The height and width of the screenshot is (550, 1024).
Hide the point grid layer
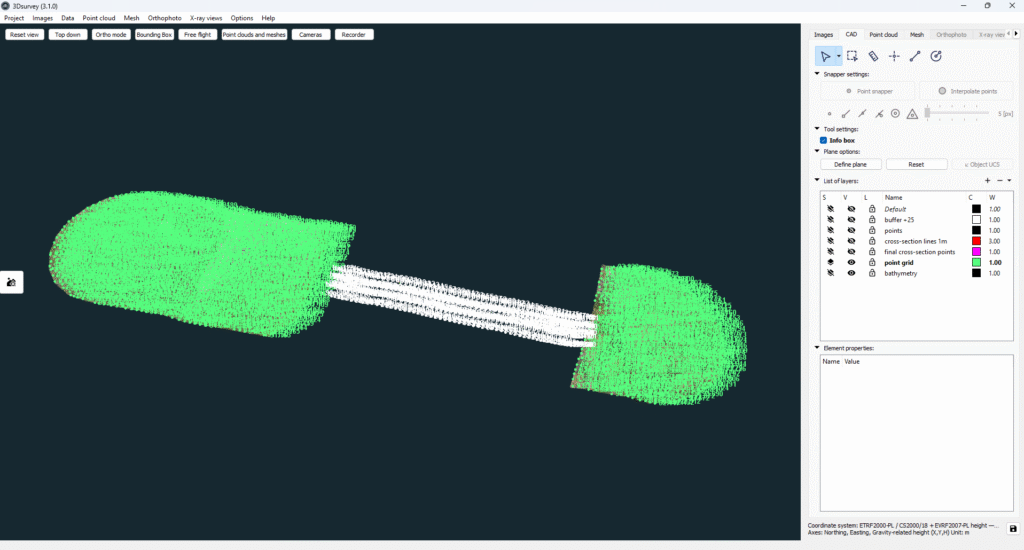851,262
